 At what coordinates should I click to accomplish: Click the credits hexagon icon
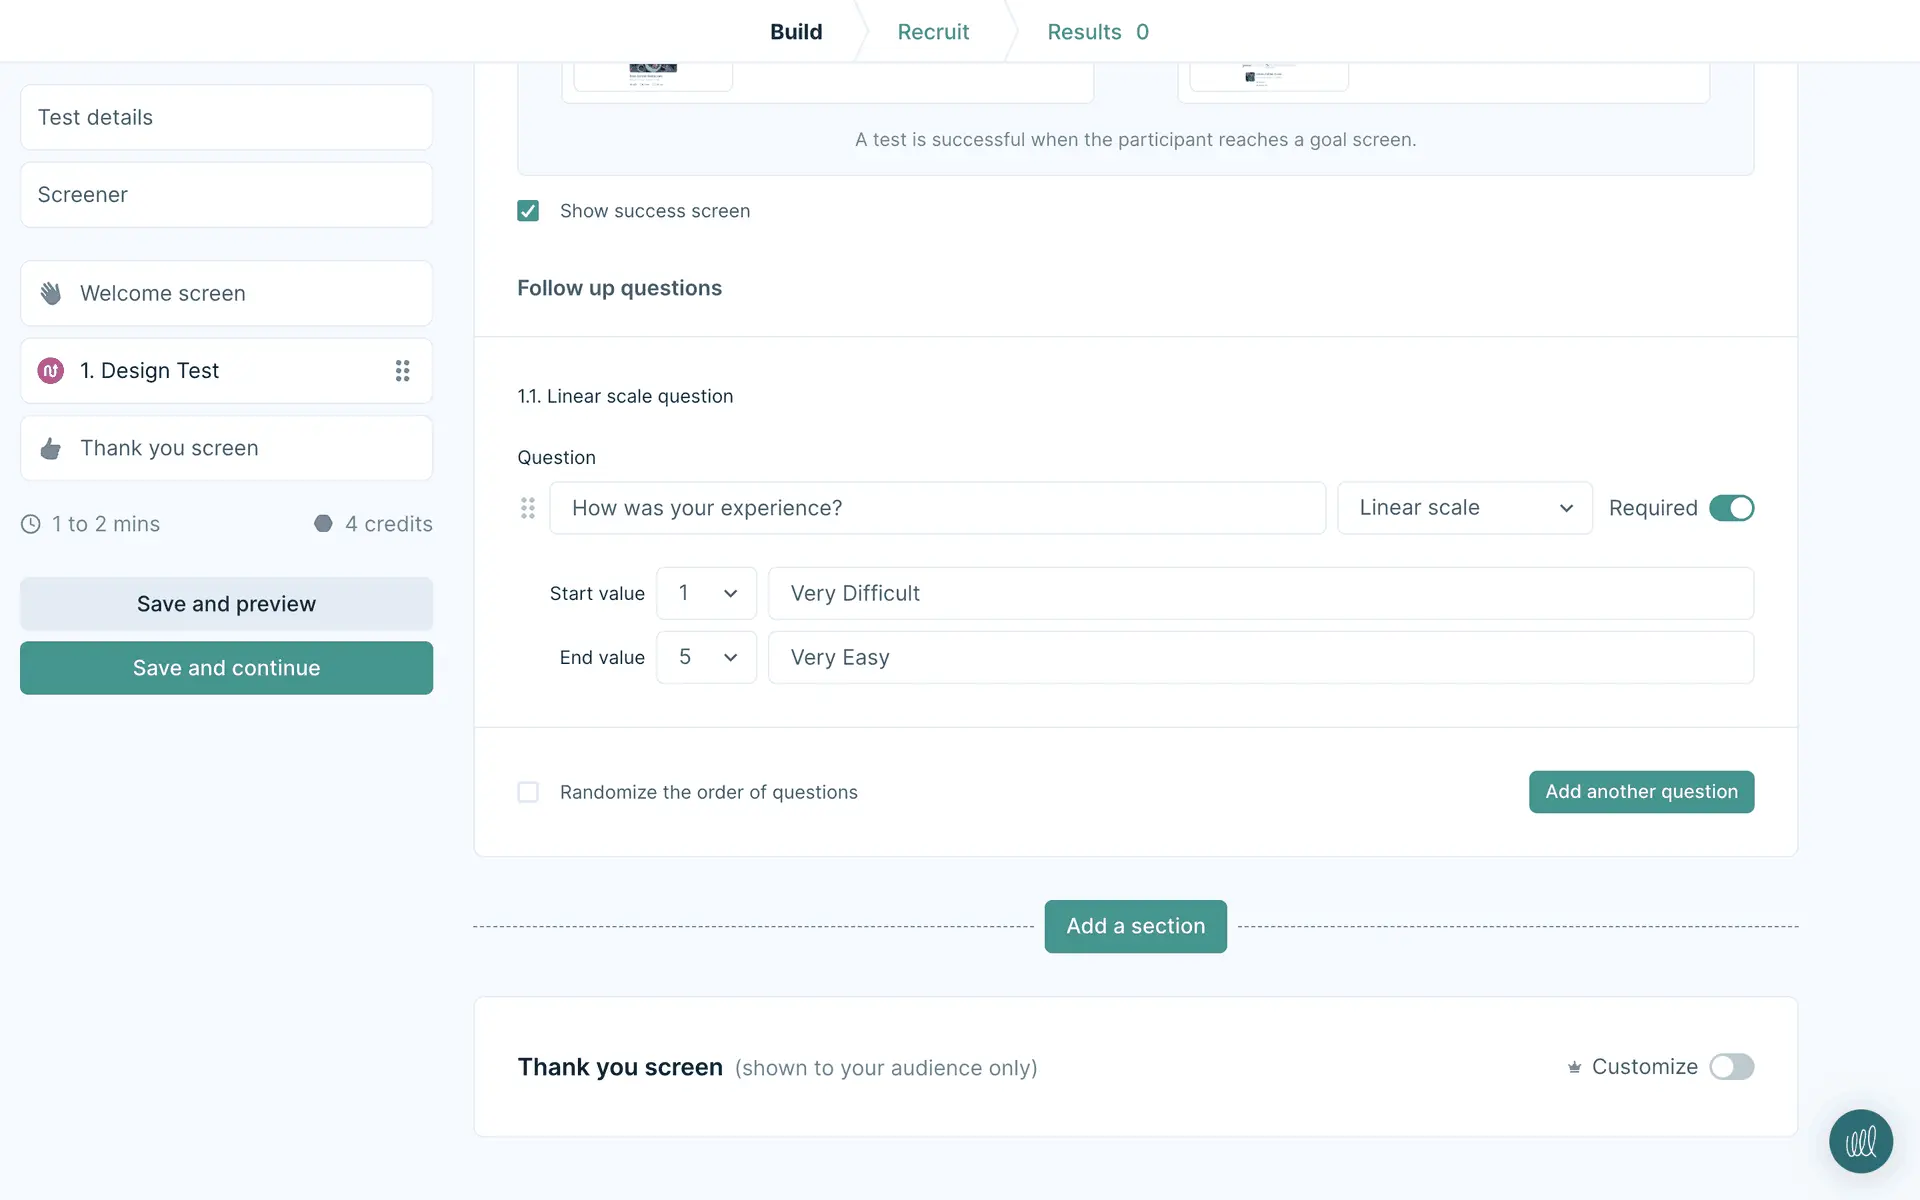pyautogui.click(x=323, y=524)
